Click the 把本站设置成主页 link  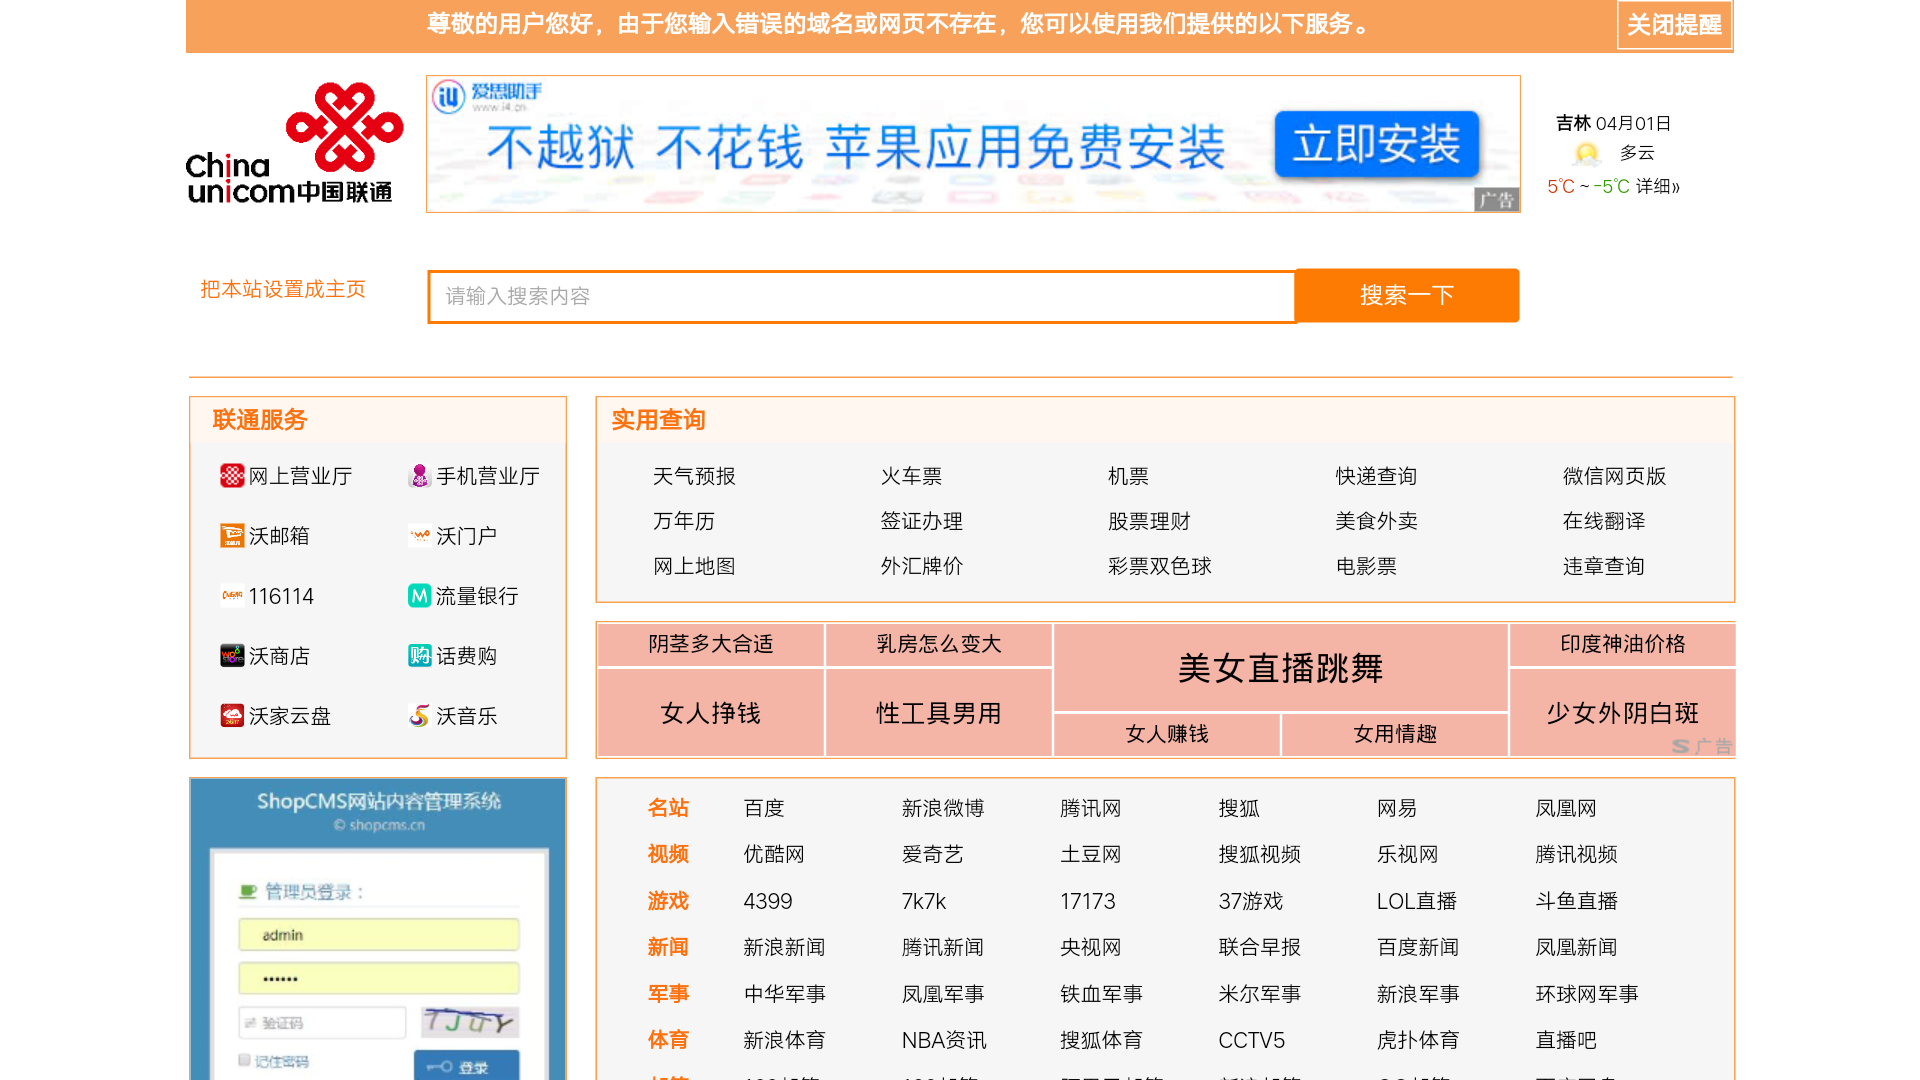(283, 290)
